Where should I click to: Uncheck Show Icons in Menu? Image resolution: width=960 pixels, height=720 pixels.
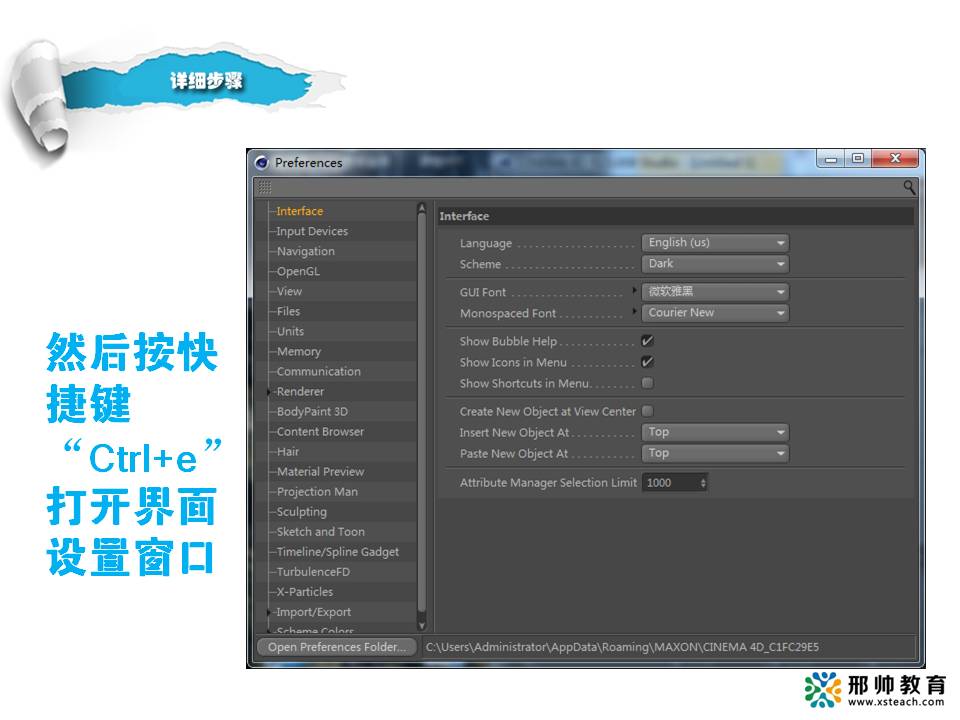[647, 362]
